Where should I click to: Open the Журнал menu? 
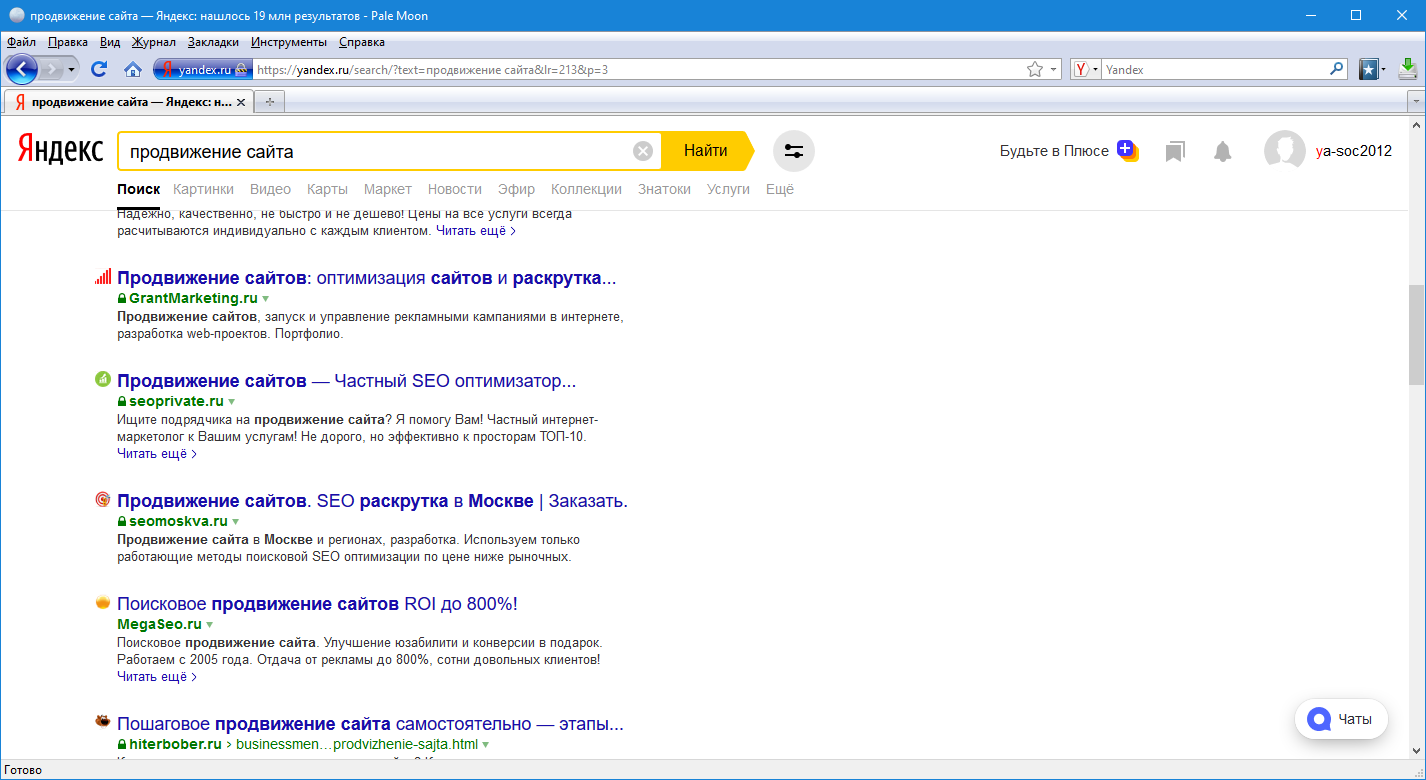point(153,42)
